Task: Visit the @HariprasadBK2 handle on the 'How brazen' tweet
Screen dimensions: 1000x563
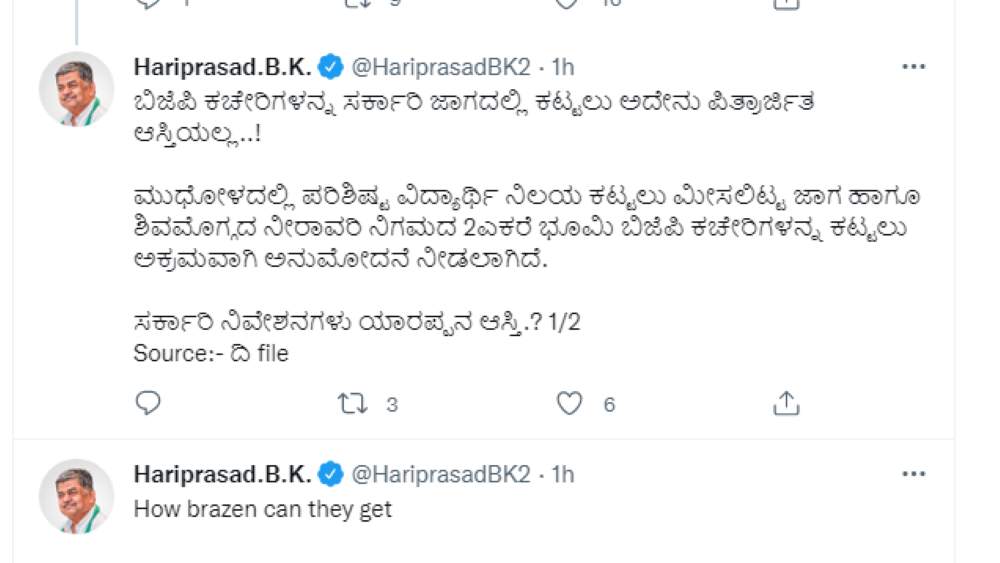Action: coord(438,473)
